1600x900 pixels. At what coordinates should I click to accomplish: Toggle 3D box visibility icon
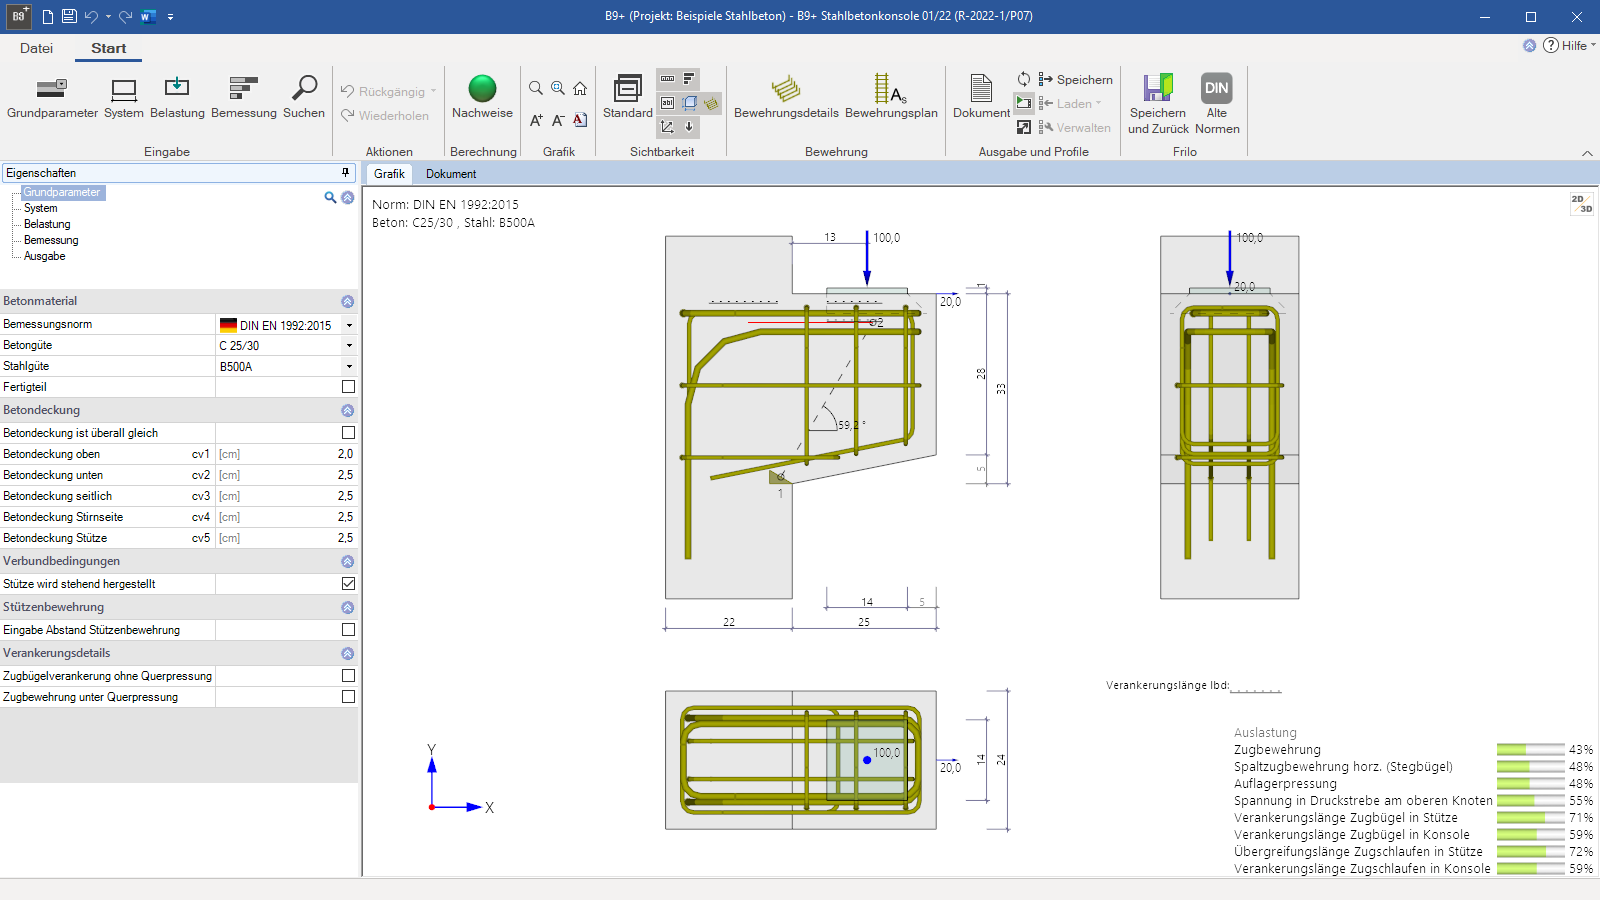[x=690, y=103]
